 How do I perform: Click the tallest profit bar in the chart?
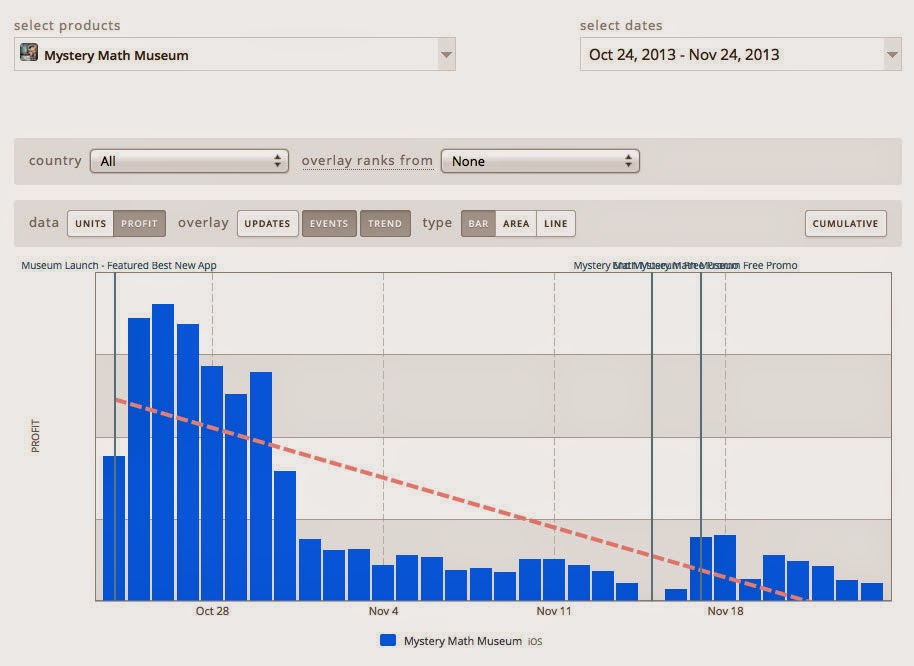pos(163,452)
